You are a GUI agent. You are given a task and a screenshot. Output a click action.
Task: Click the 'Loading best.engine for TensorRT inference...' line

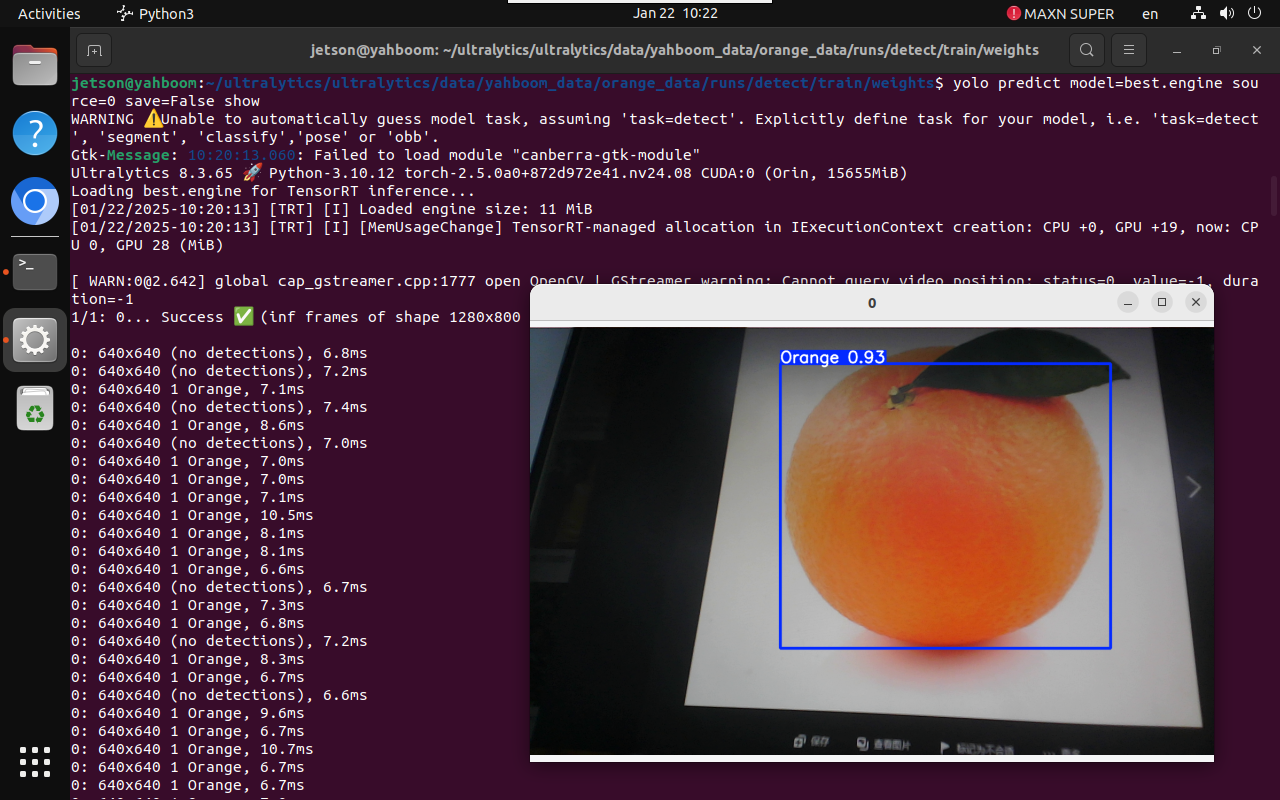(273, 191)
